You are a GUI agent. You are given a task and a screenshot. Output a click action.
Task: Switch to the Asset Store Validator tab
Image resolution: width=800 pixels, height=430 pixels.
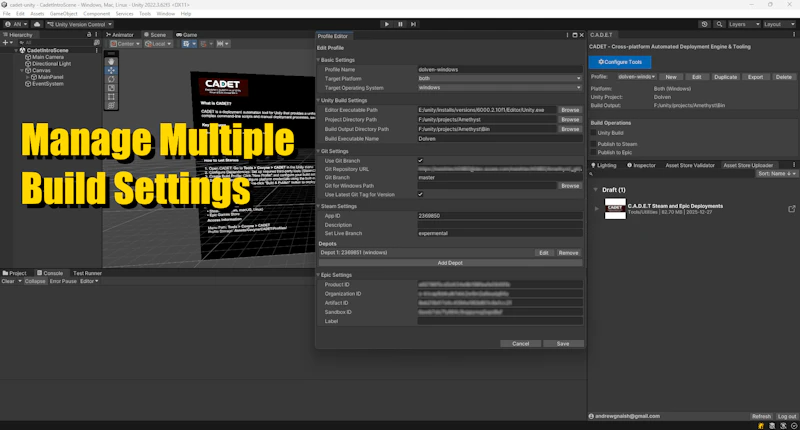click(690, 165)
